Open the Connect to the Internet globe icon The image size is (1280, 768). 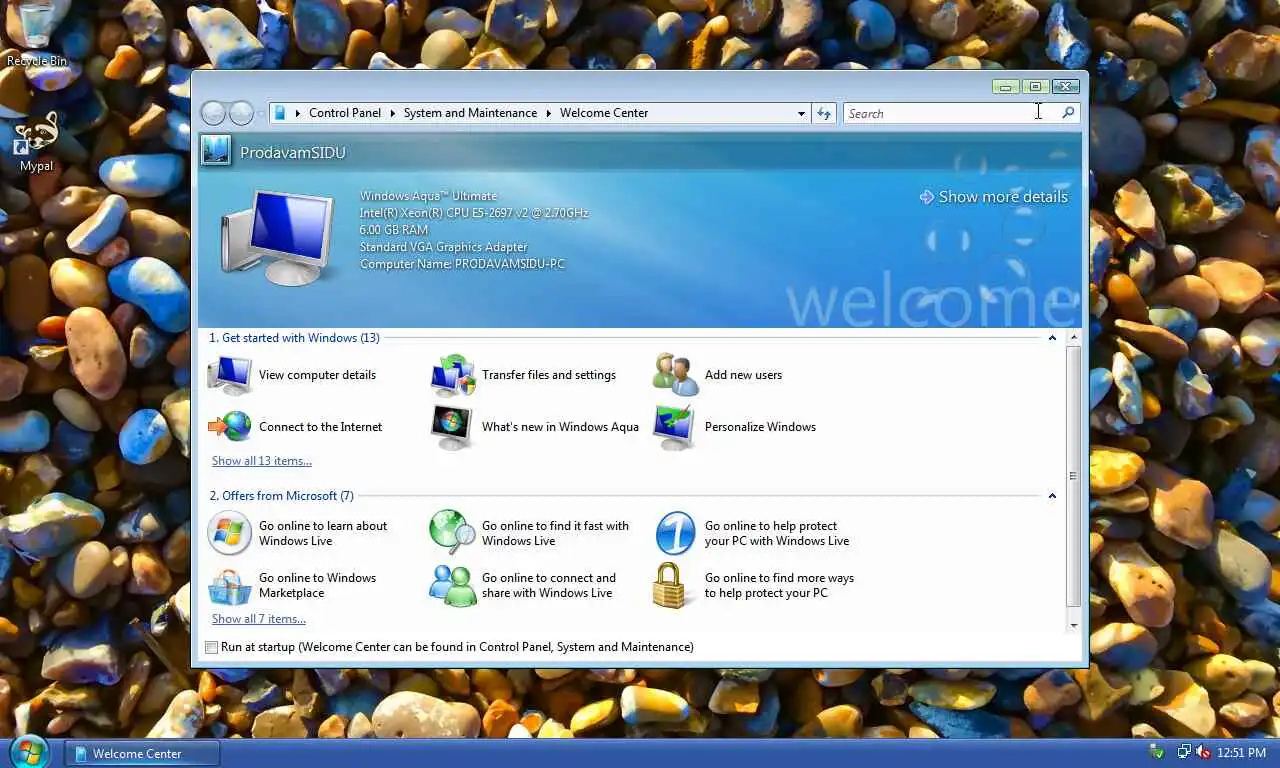(230, 427)
